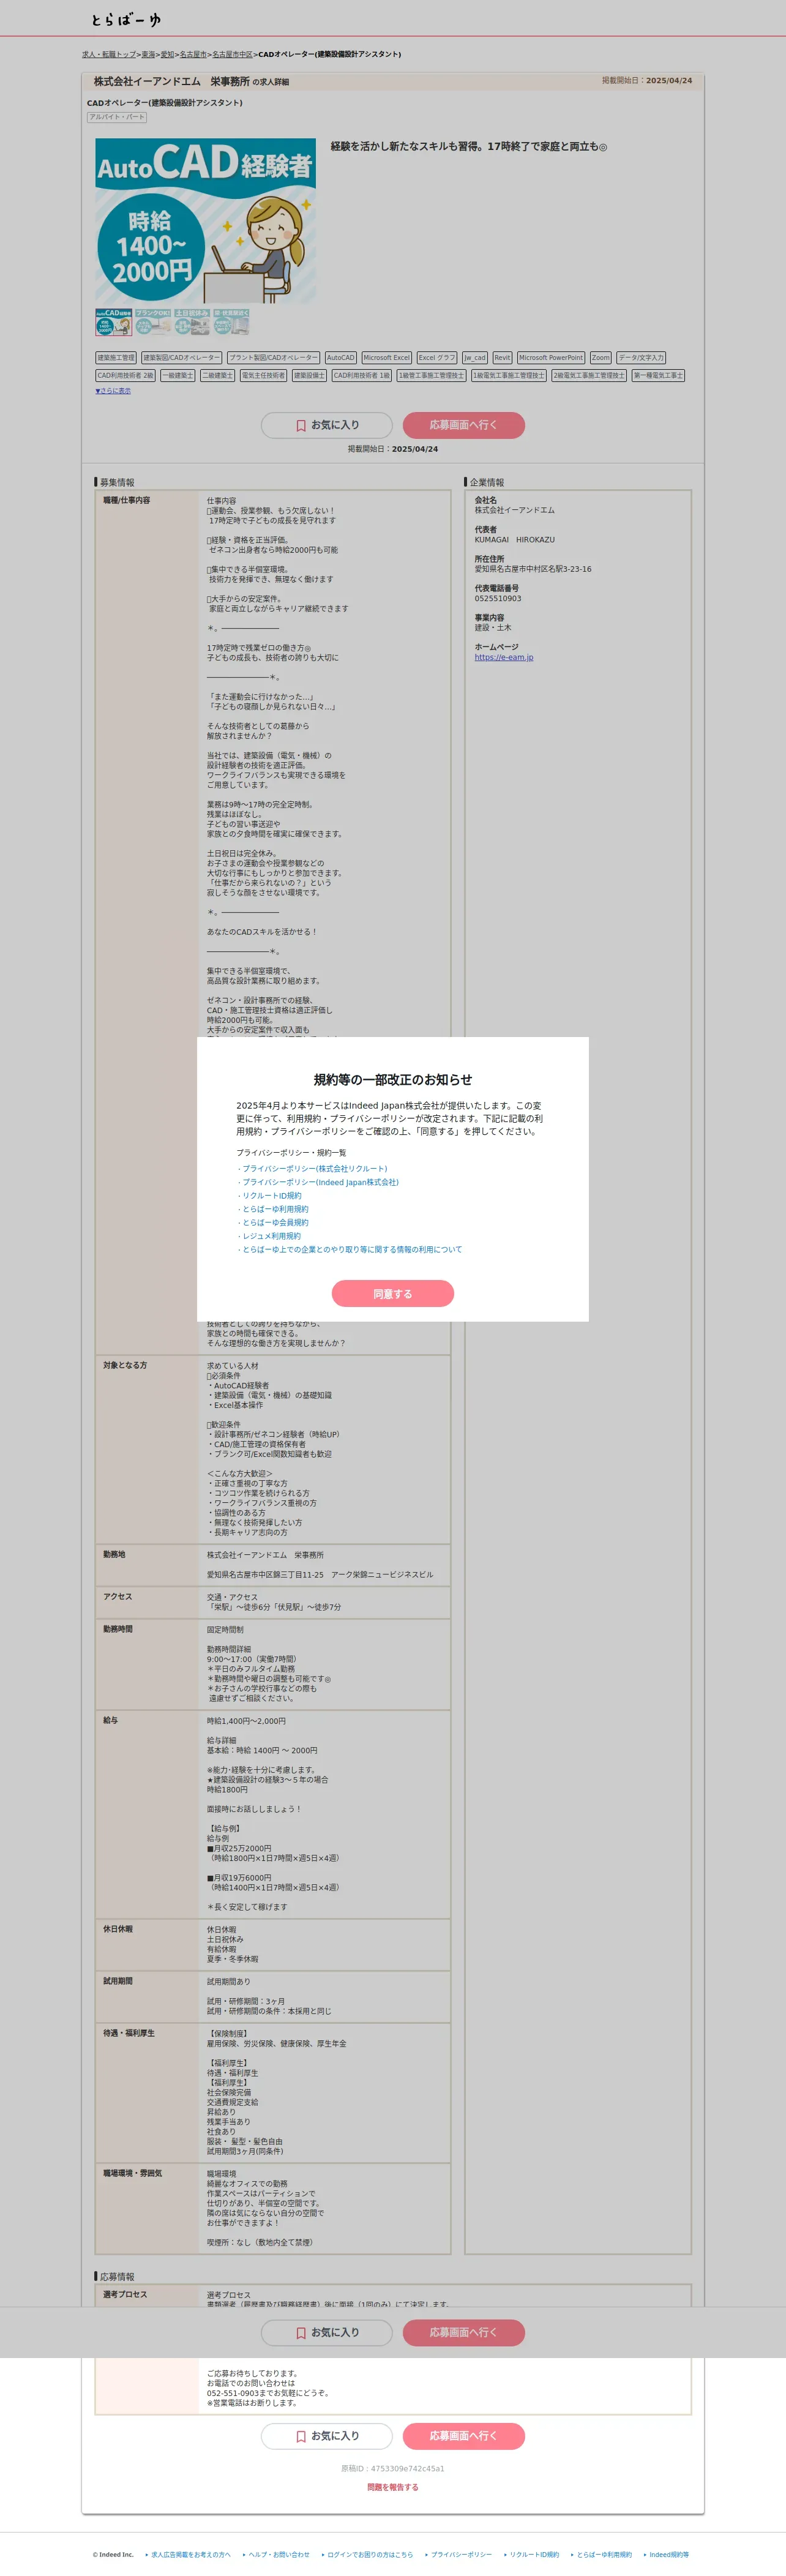Click the Jw_cad tag
The image size is (786, 2576).
point(474,357)
